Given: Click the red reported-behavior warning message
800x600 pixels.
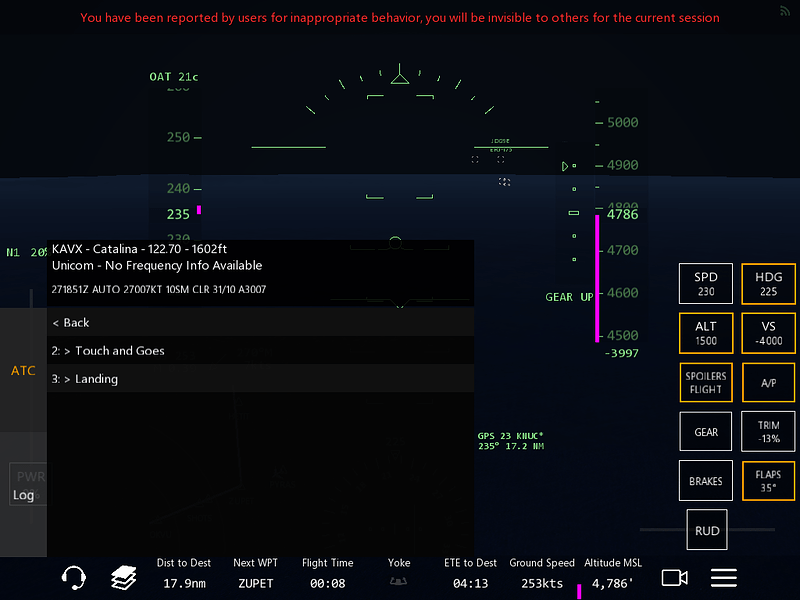Looking at the screenshot, I should 399,18.
